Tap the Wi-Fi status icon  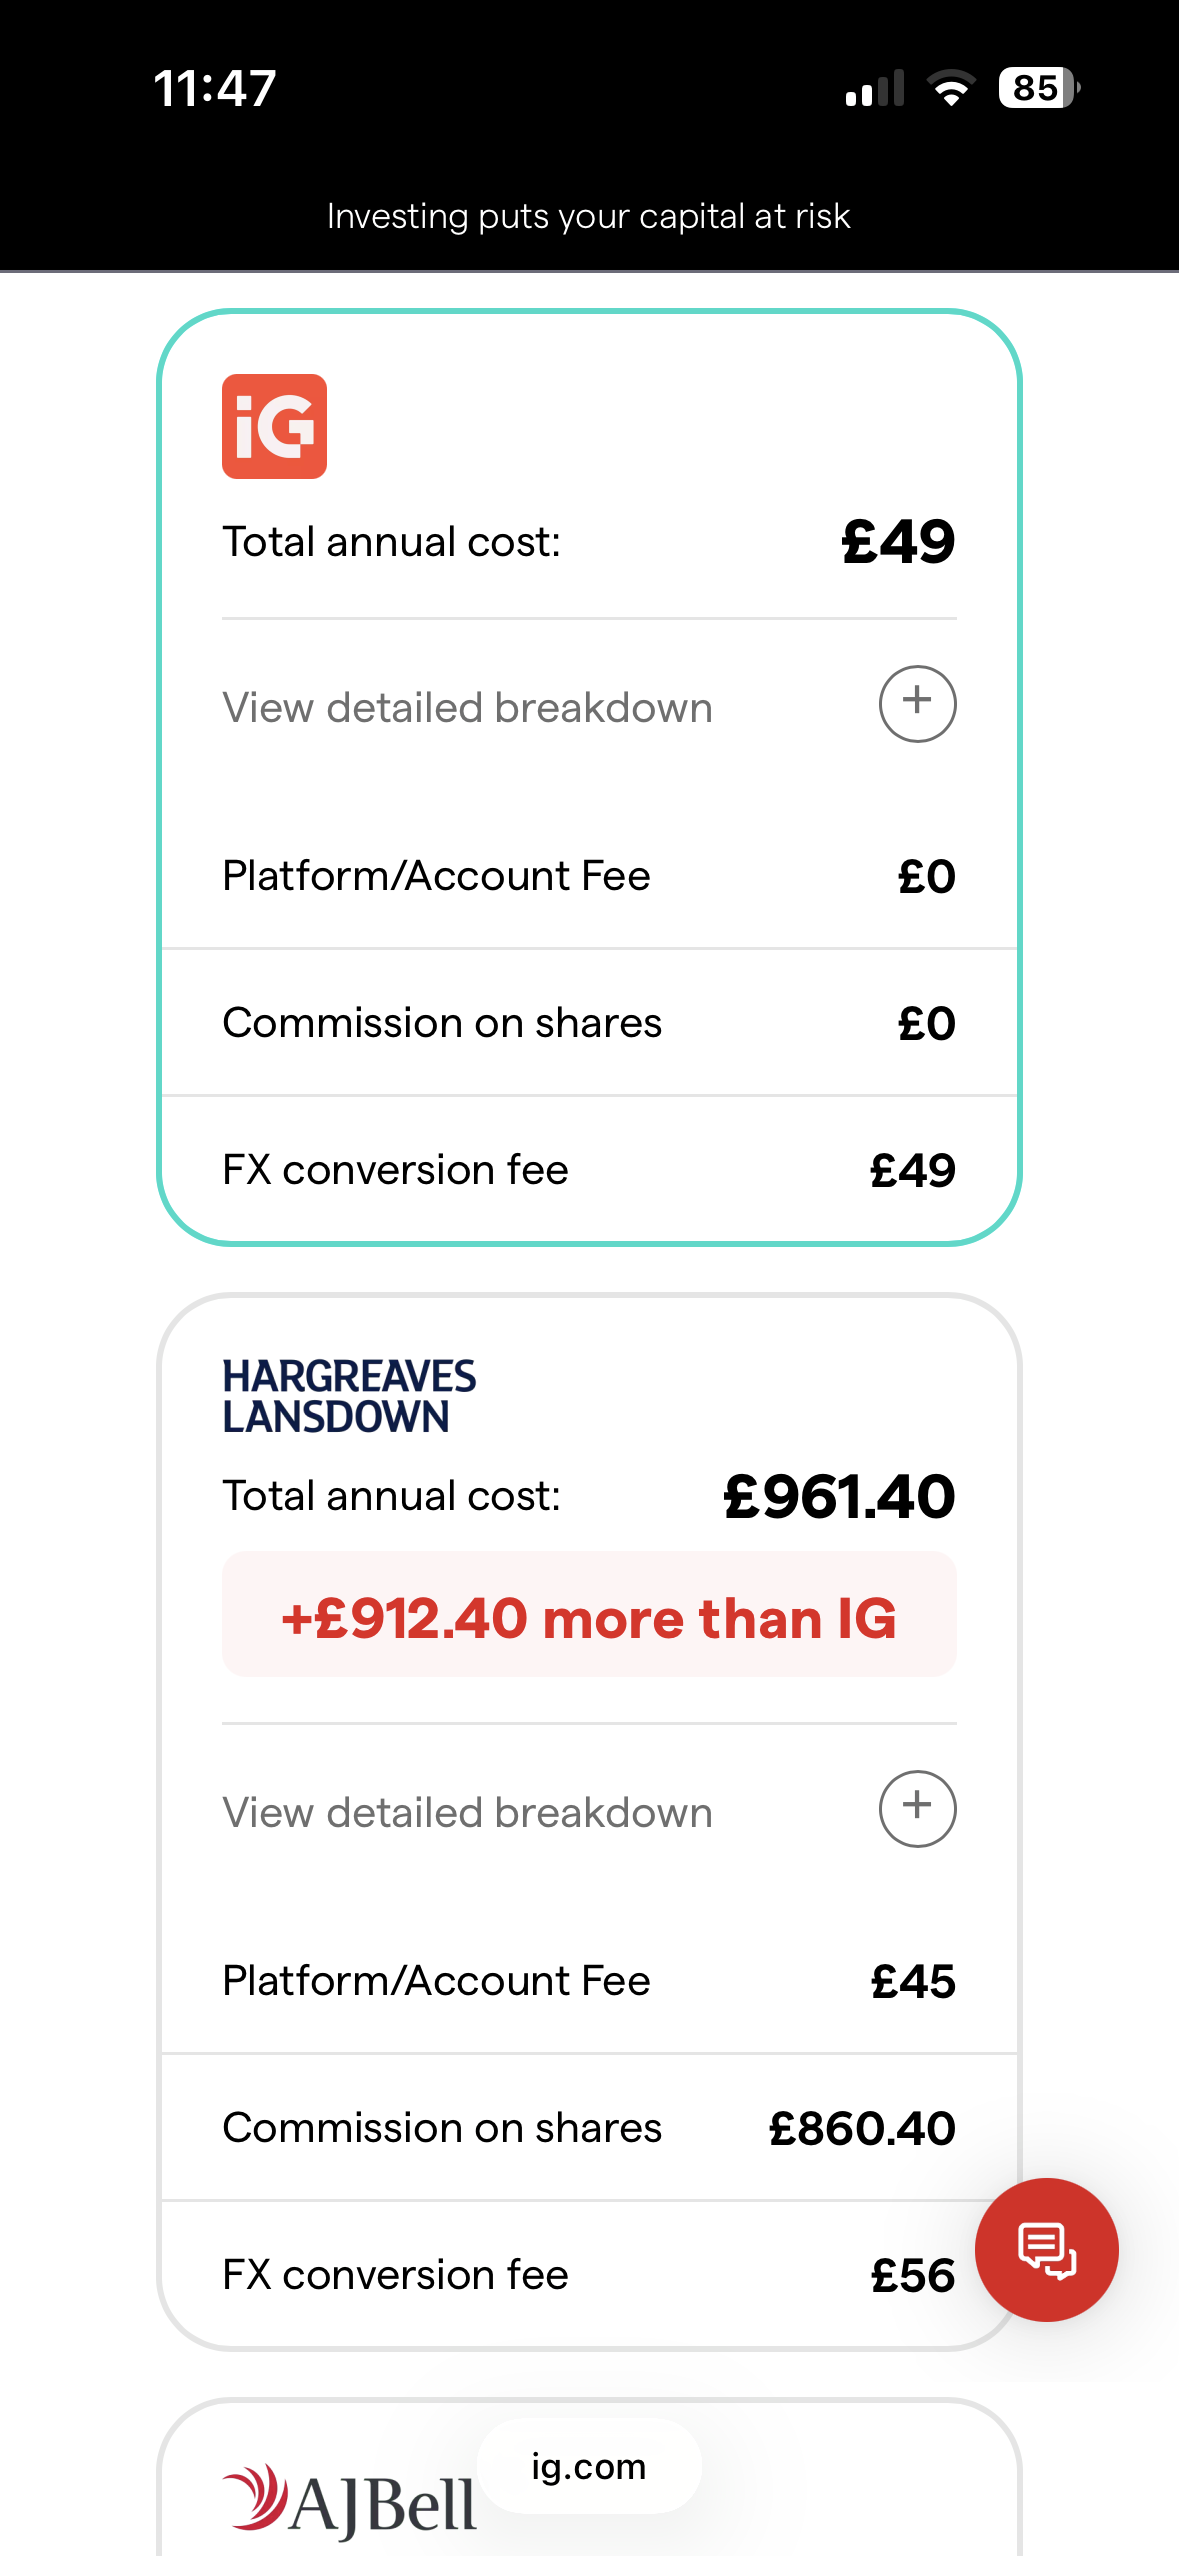(x=951, y=88)
